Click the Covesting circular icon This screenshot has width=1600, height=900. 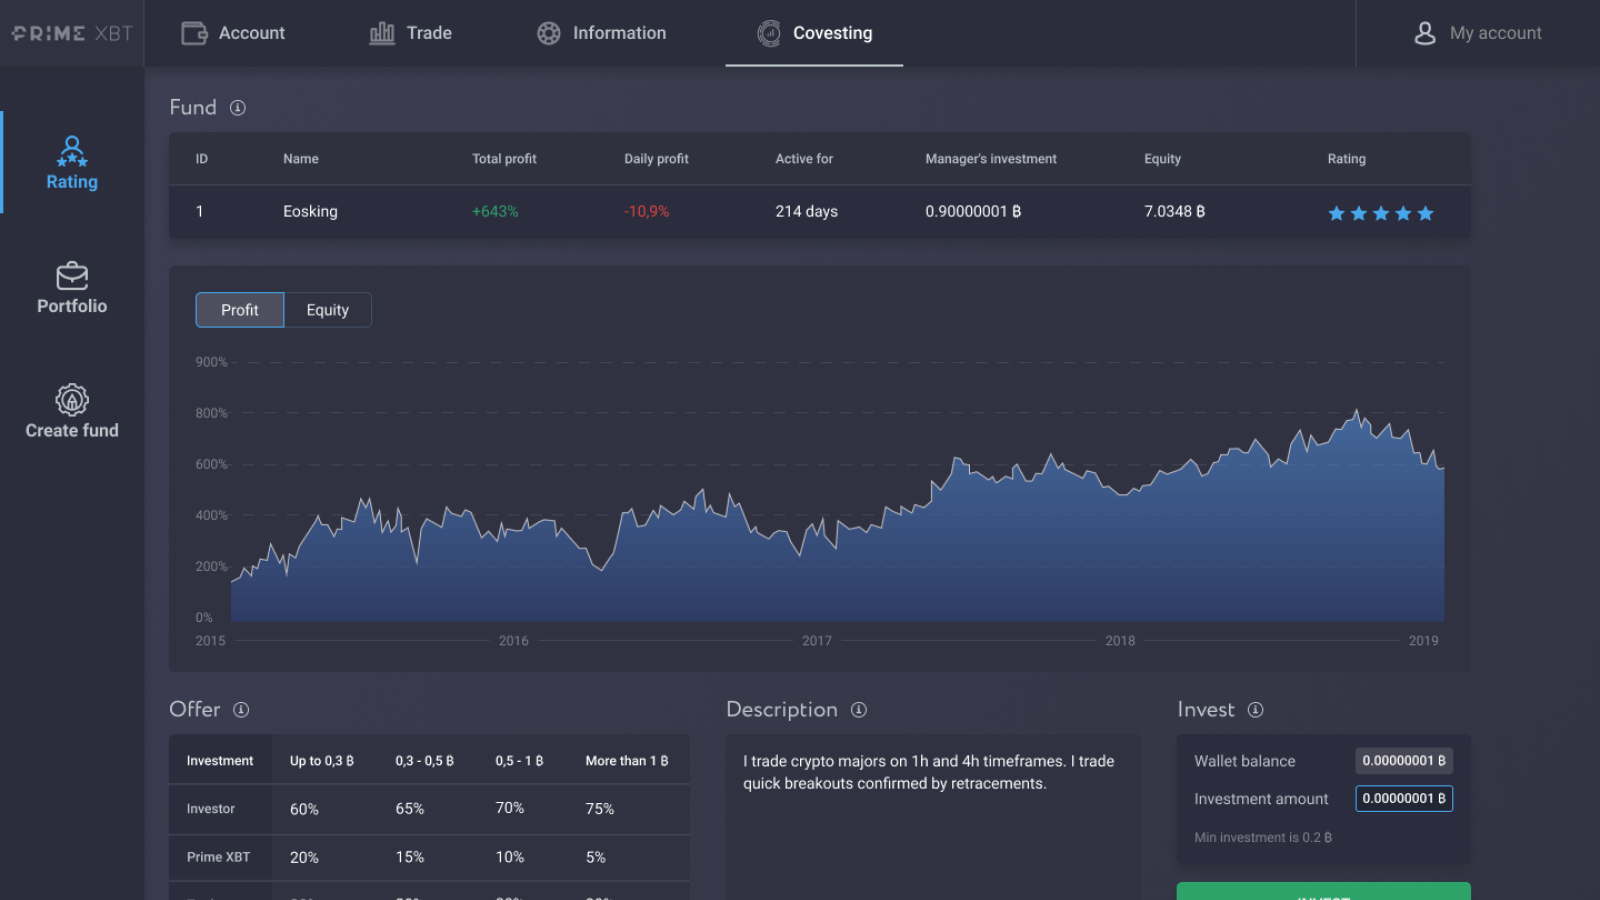(x=769, y=33)
